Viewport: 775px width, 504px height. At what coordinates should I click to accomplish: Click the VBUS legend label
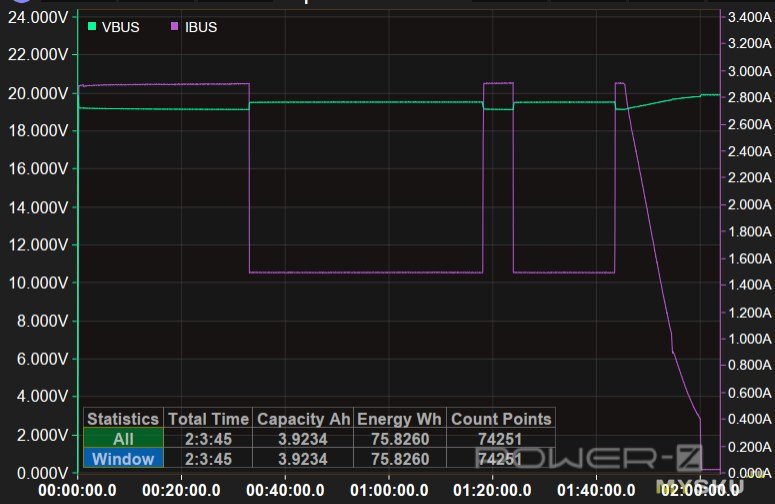pos(121,27)
